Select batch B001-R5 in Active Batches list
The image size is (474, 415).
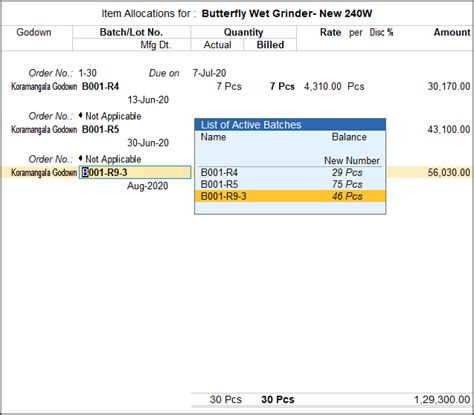point(290,184)
